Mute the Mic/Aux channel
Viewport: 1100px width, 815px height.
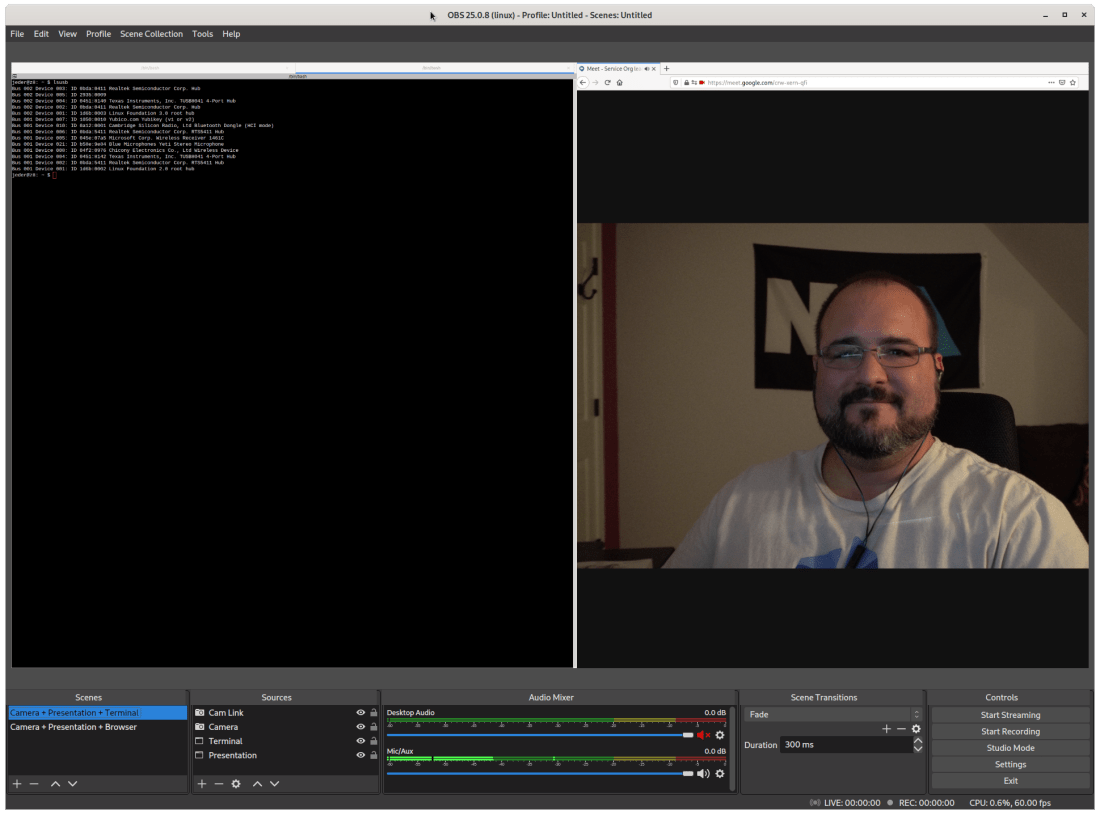[x=703, y=773]
